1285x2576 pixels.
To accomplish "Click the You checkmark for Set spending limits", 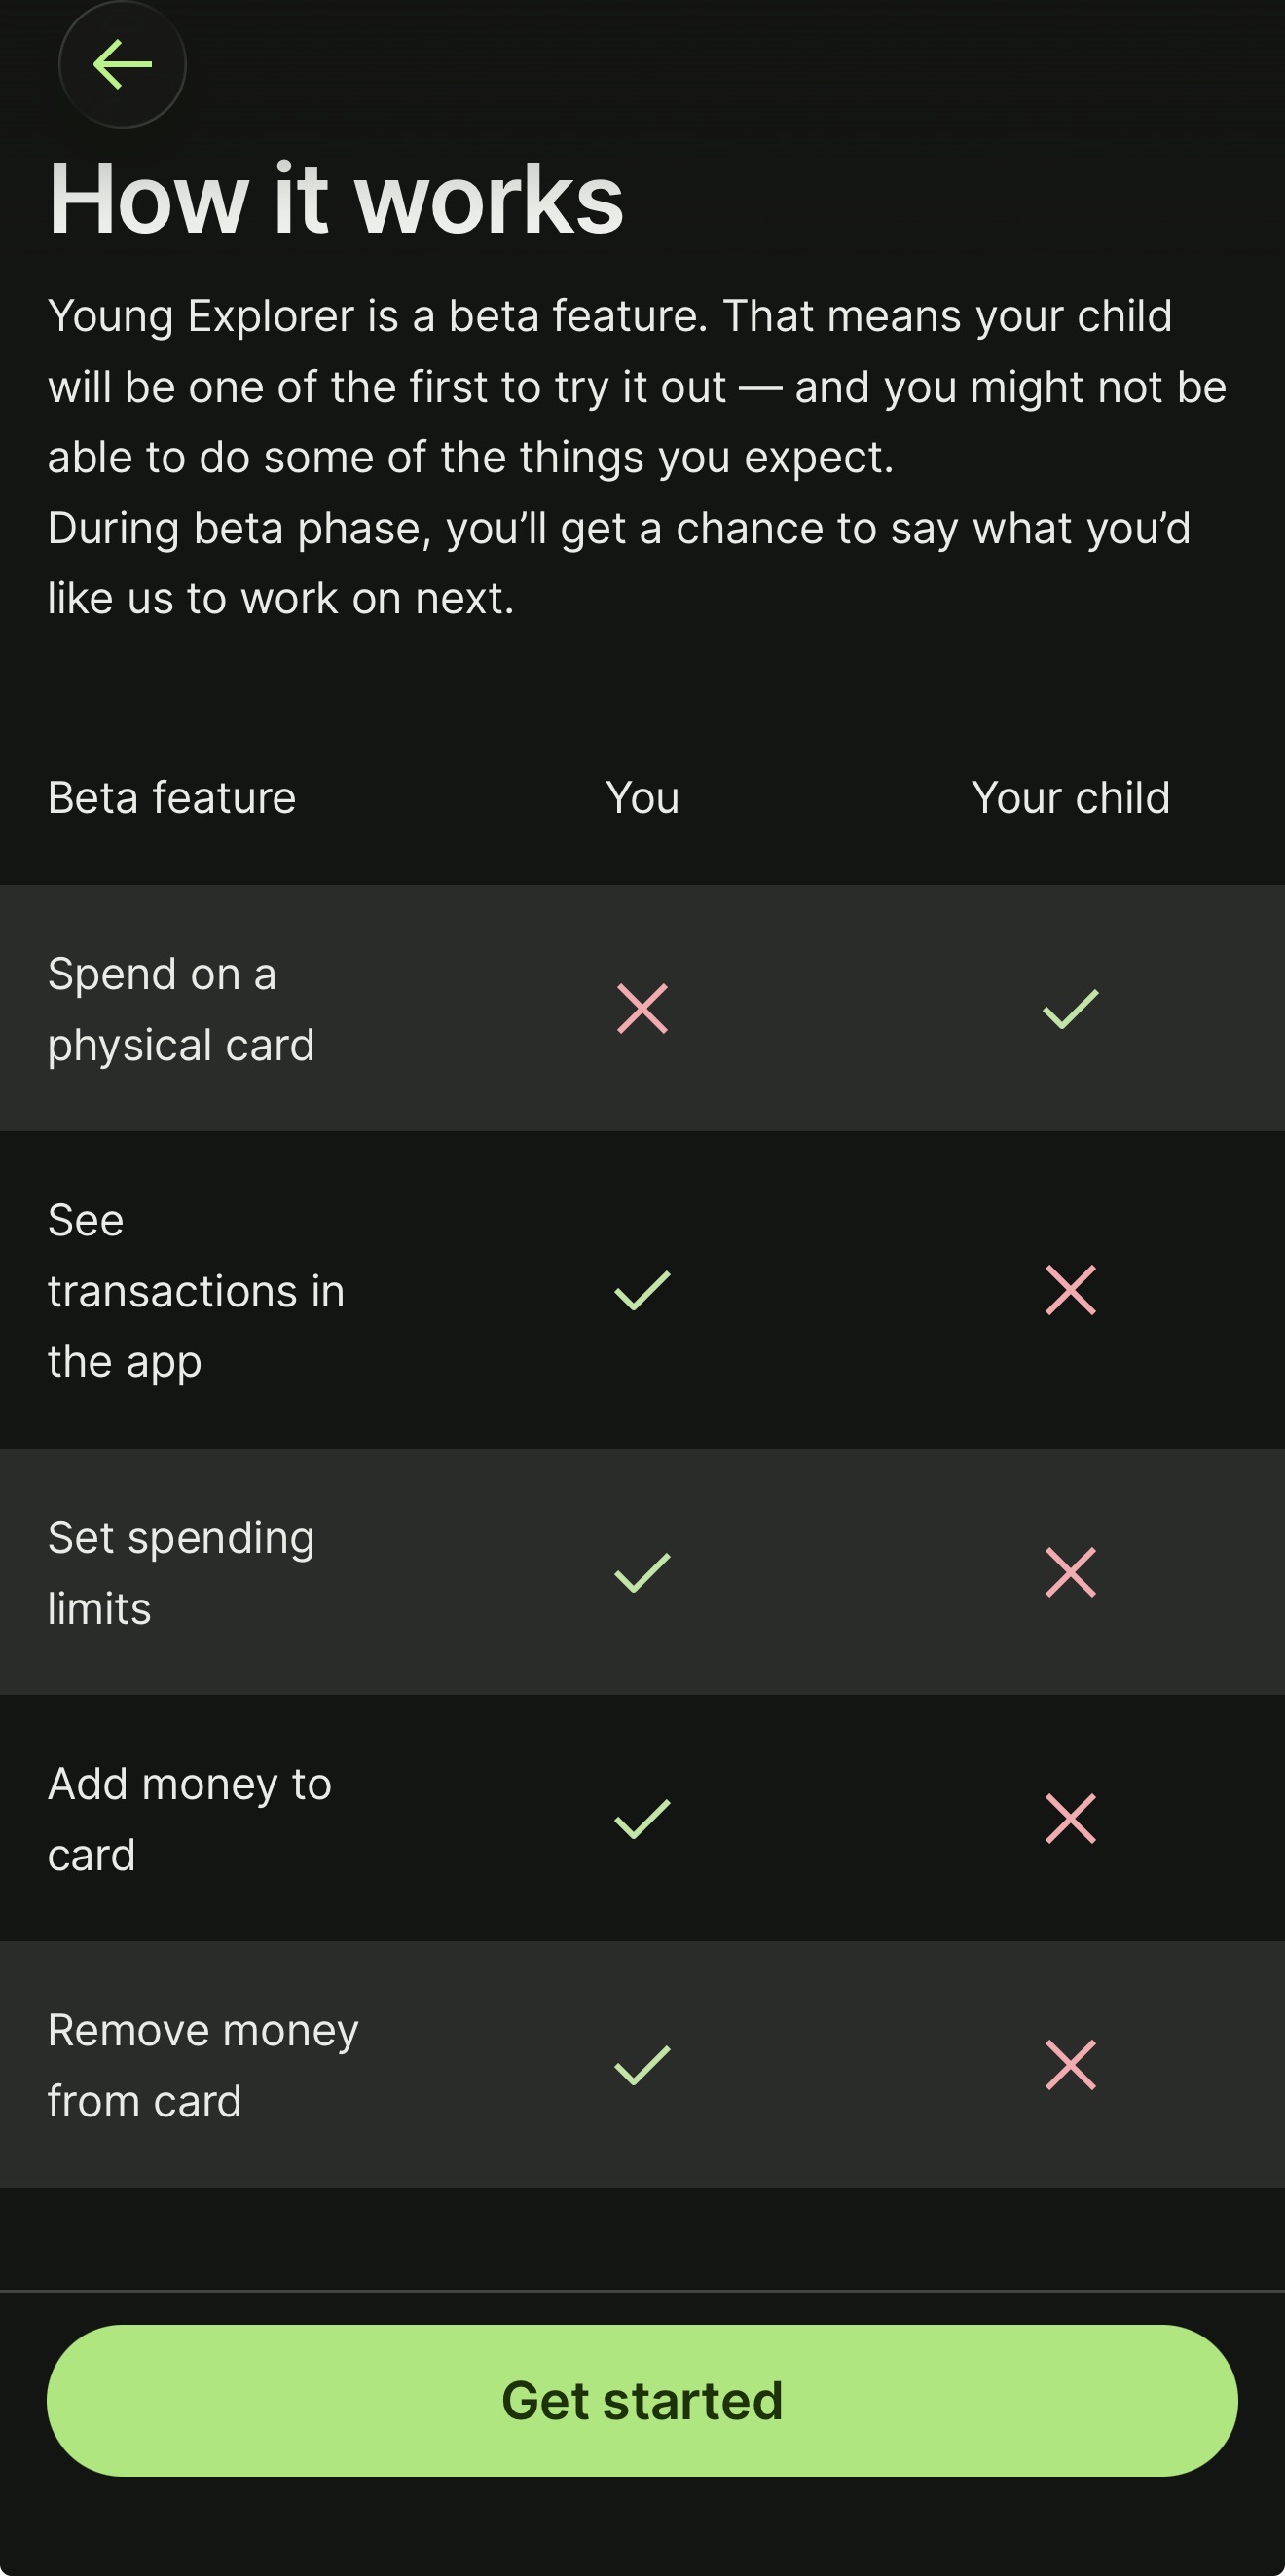I will point(642,1572).
